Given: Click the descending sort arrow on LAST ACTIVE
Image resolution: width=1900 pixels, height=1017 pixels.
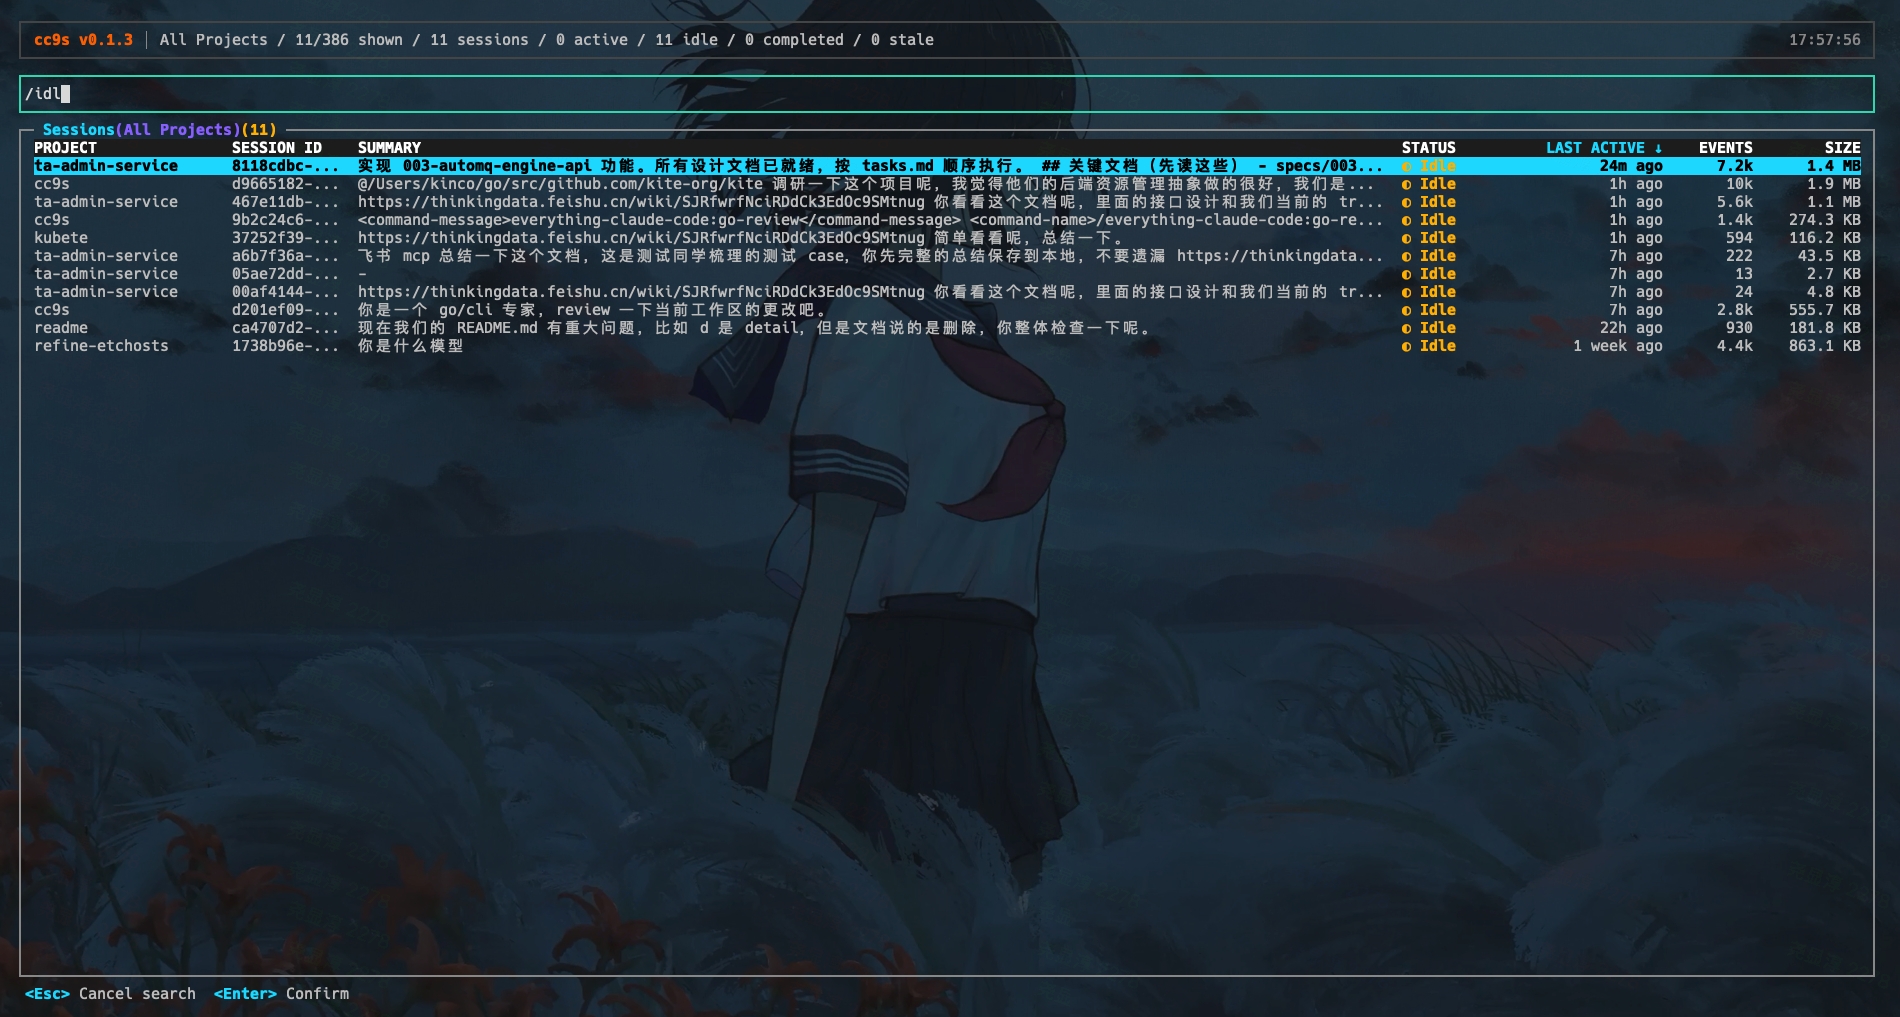Looking at the screenshot, I should click(x=1655, y=147).
